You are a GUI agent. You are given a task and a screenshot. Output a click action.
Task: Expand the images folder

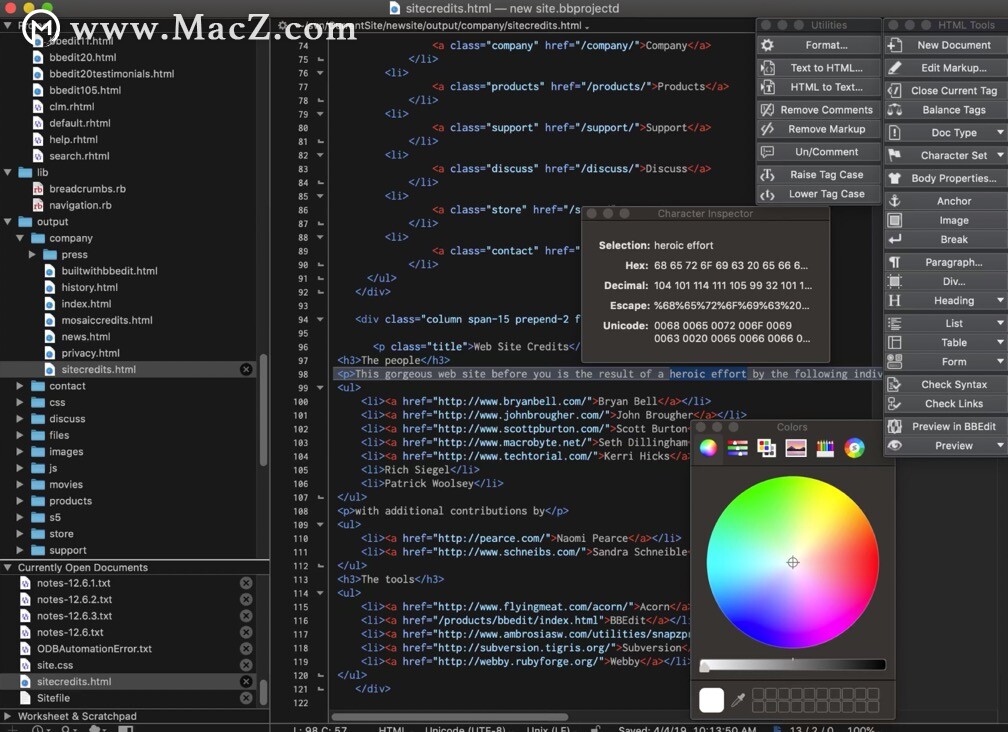[x=20, y=451]
